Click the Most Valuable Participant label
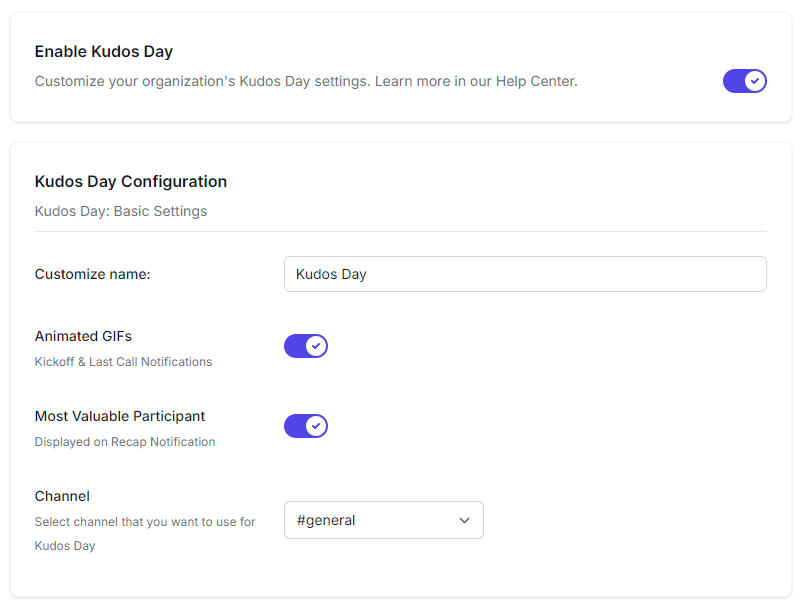The image size is (804, 608). click(x=120, y=416)
